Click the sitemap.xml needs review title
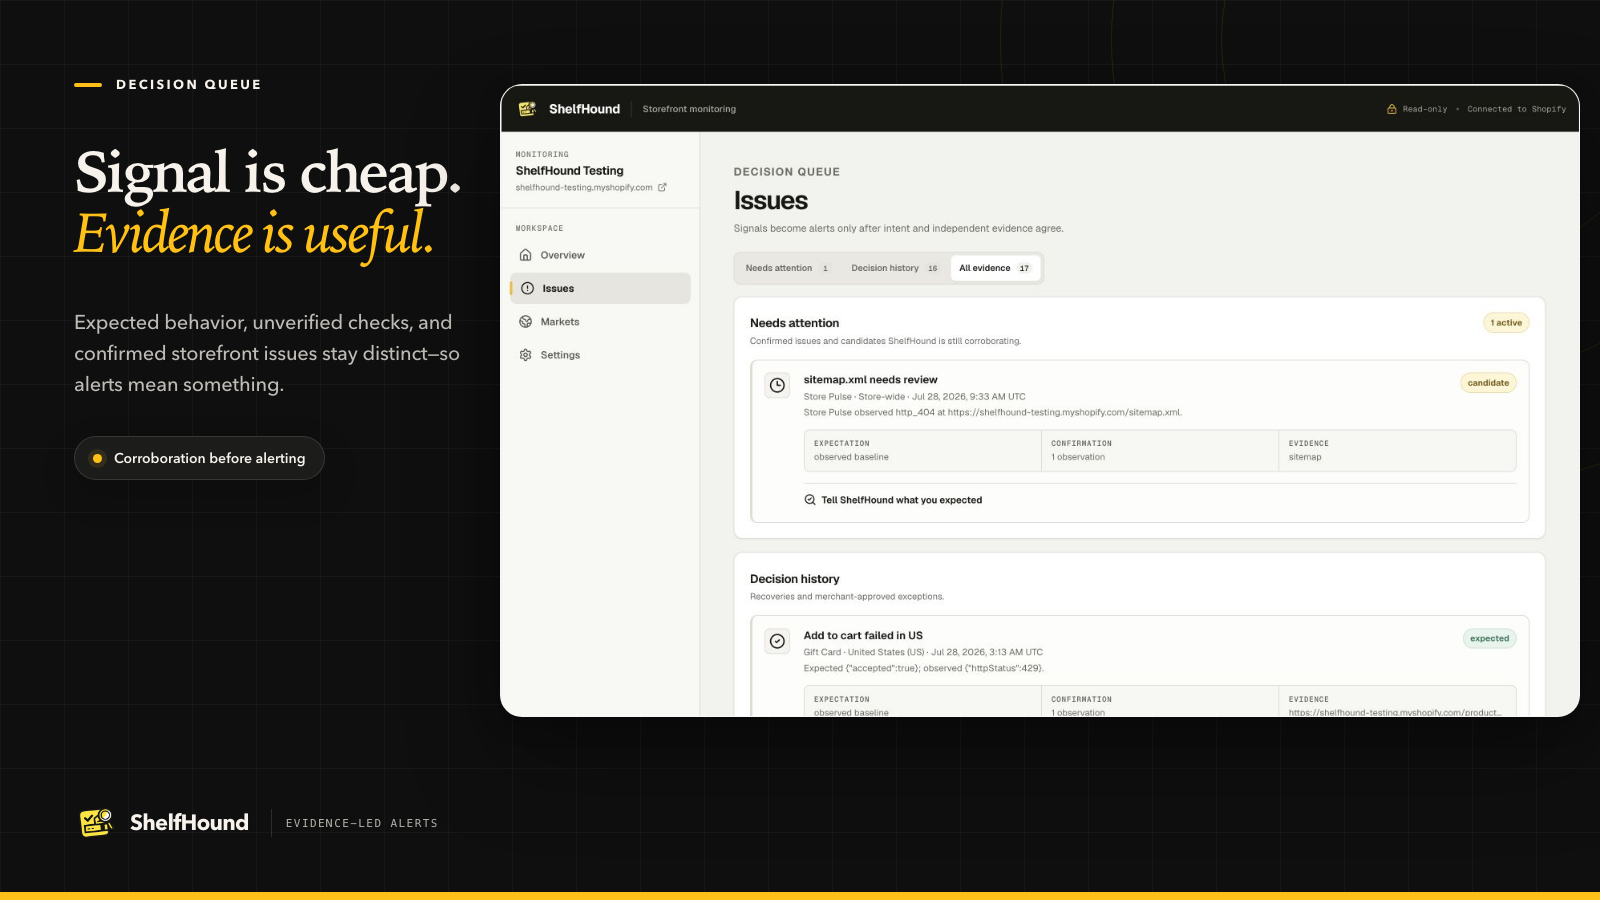Screen dimensions: 1600x900 pos(870,380)
